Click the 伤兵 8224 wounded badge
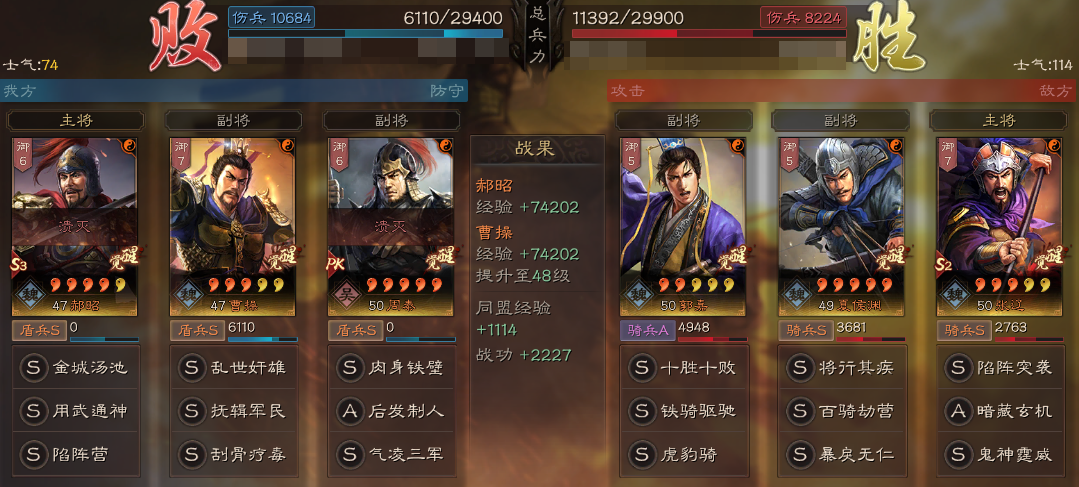 point(803,17)
